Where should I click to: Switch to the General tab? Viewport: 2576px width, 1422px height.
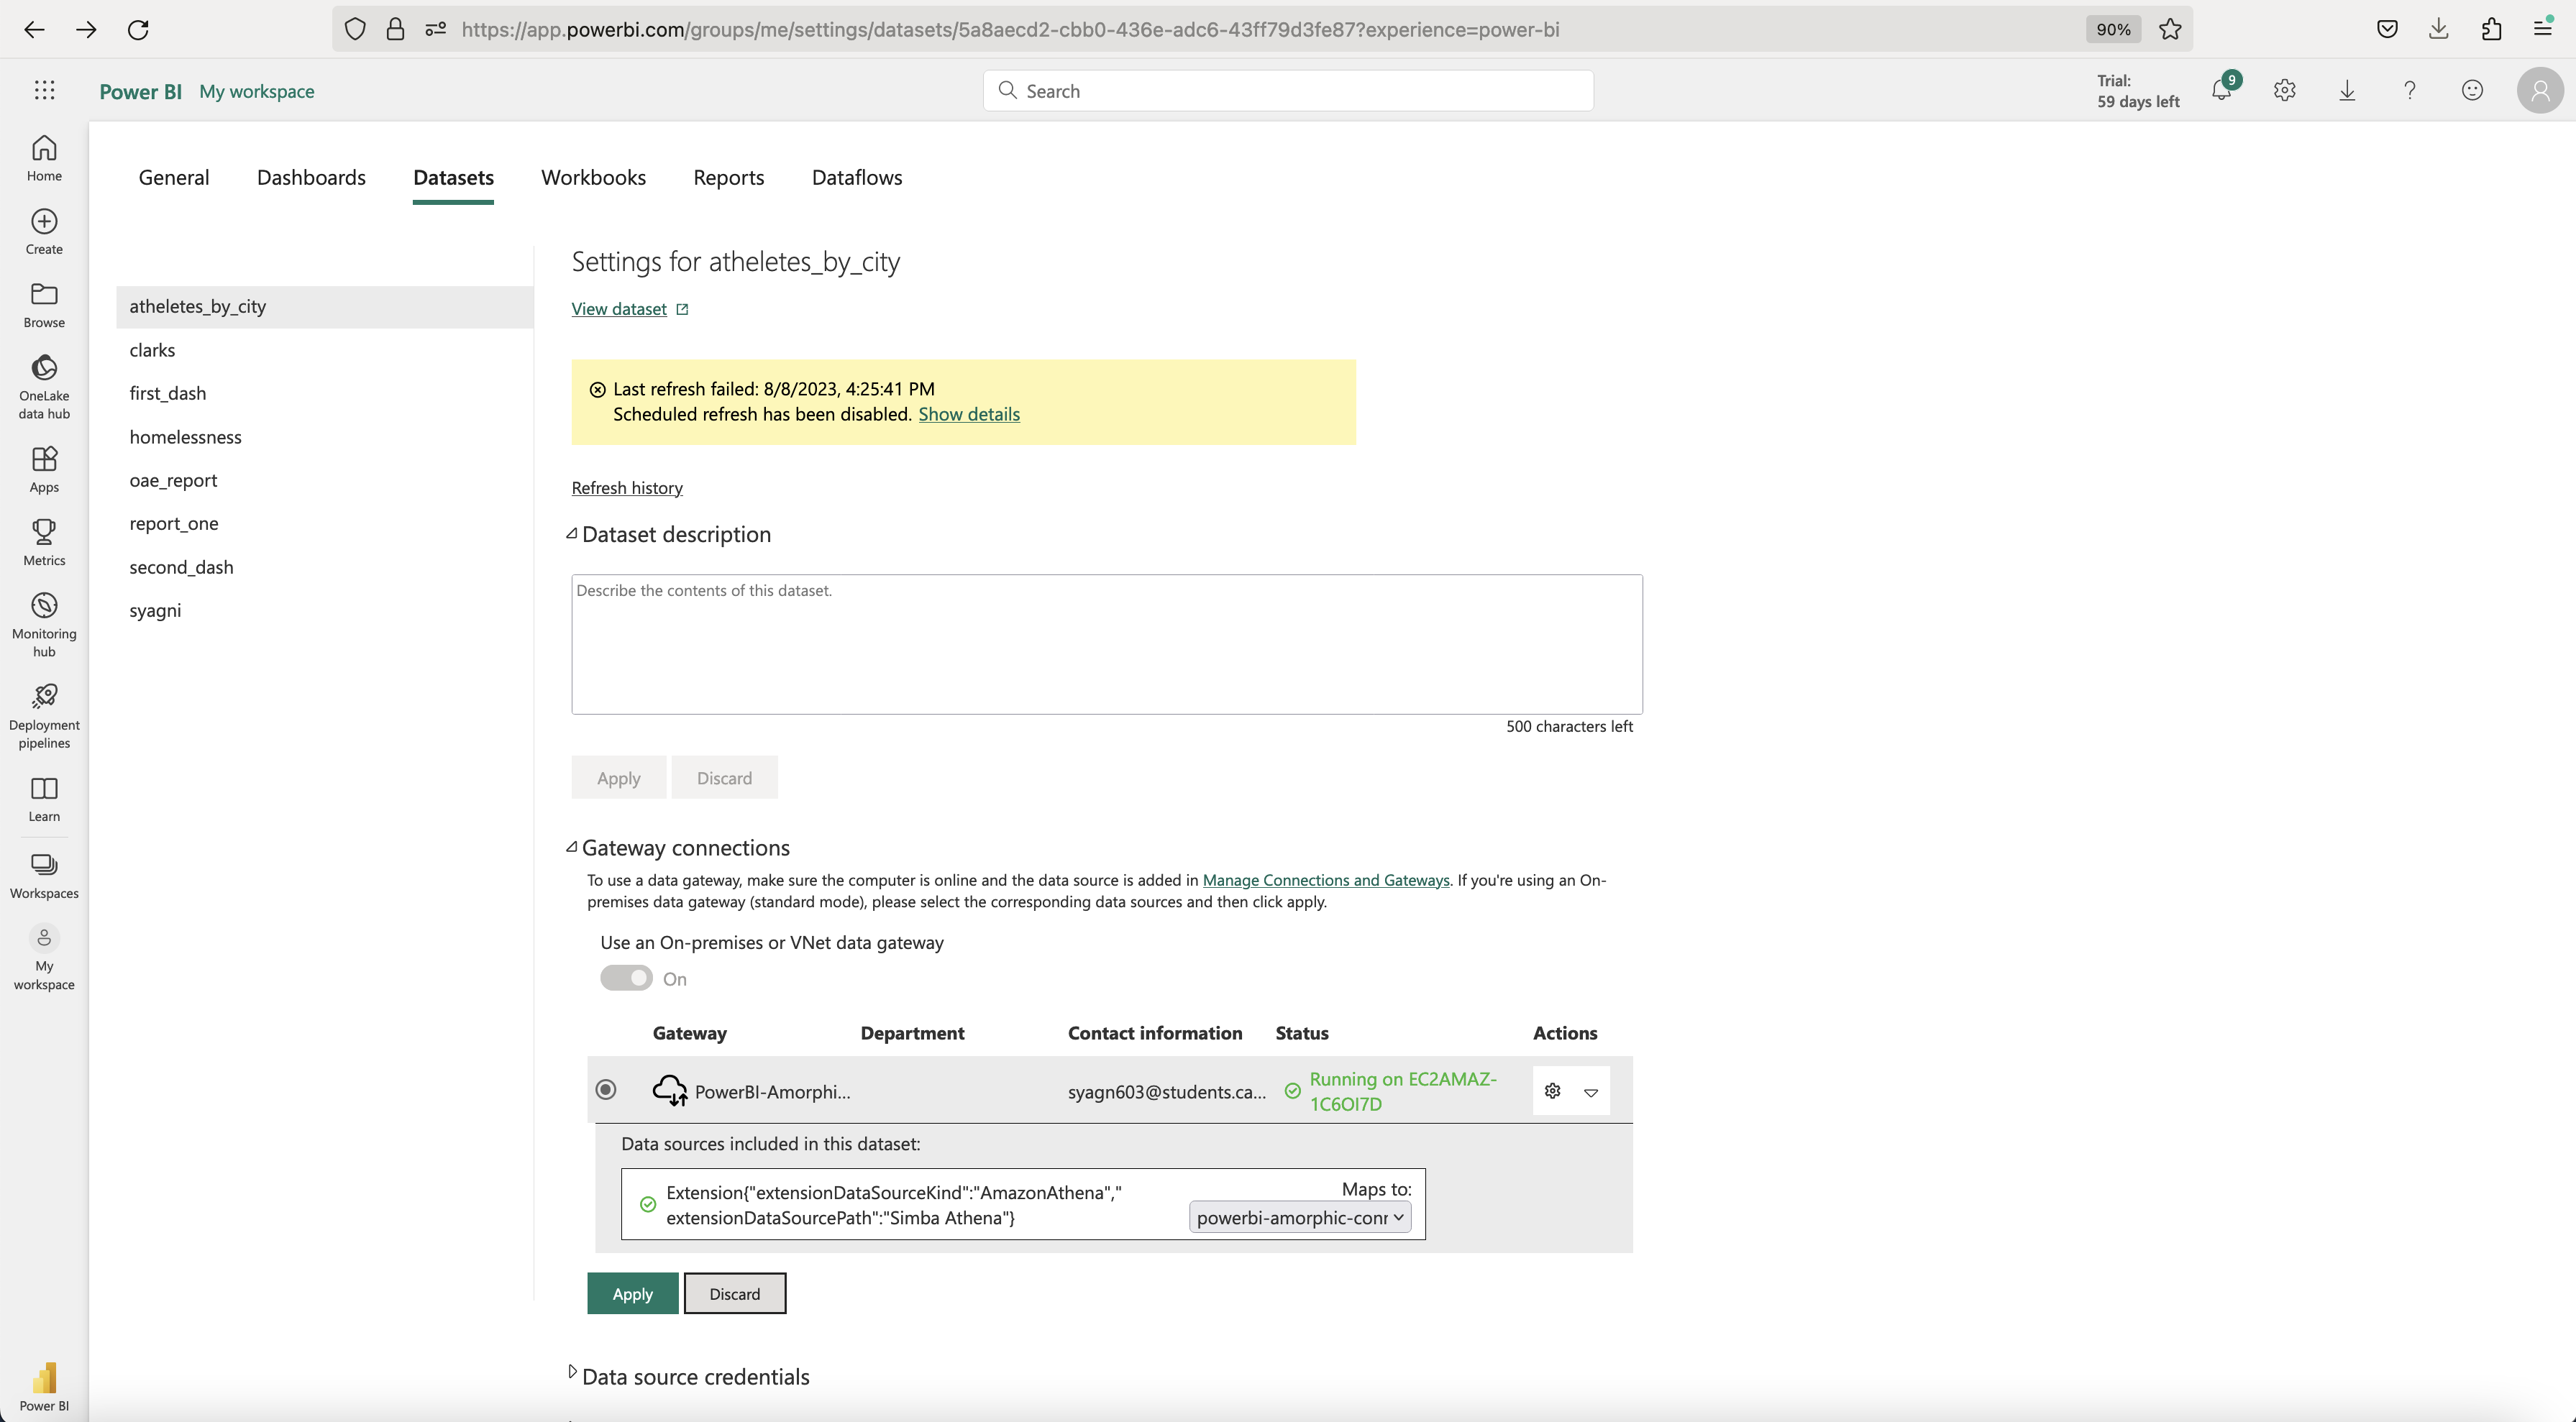[x=174, y=177]
